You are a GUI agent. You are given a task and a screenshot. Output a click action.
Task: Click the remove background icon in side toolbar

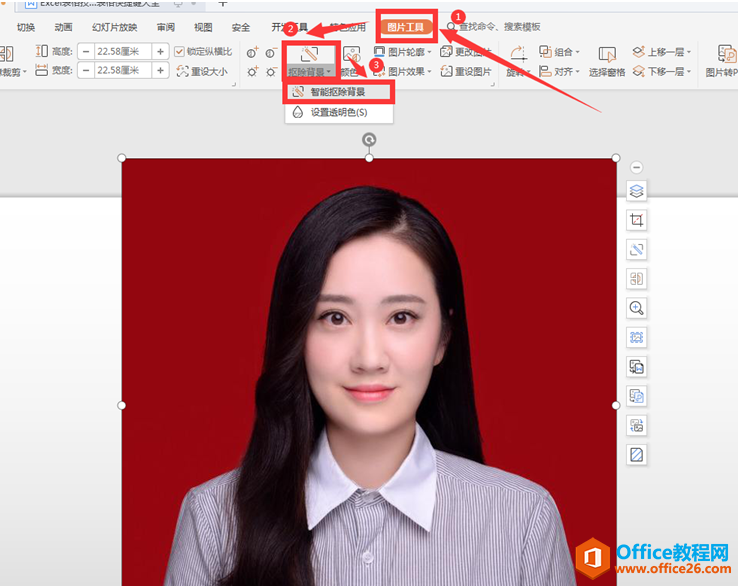click(x=636, y=249)
